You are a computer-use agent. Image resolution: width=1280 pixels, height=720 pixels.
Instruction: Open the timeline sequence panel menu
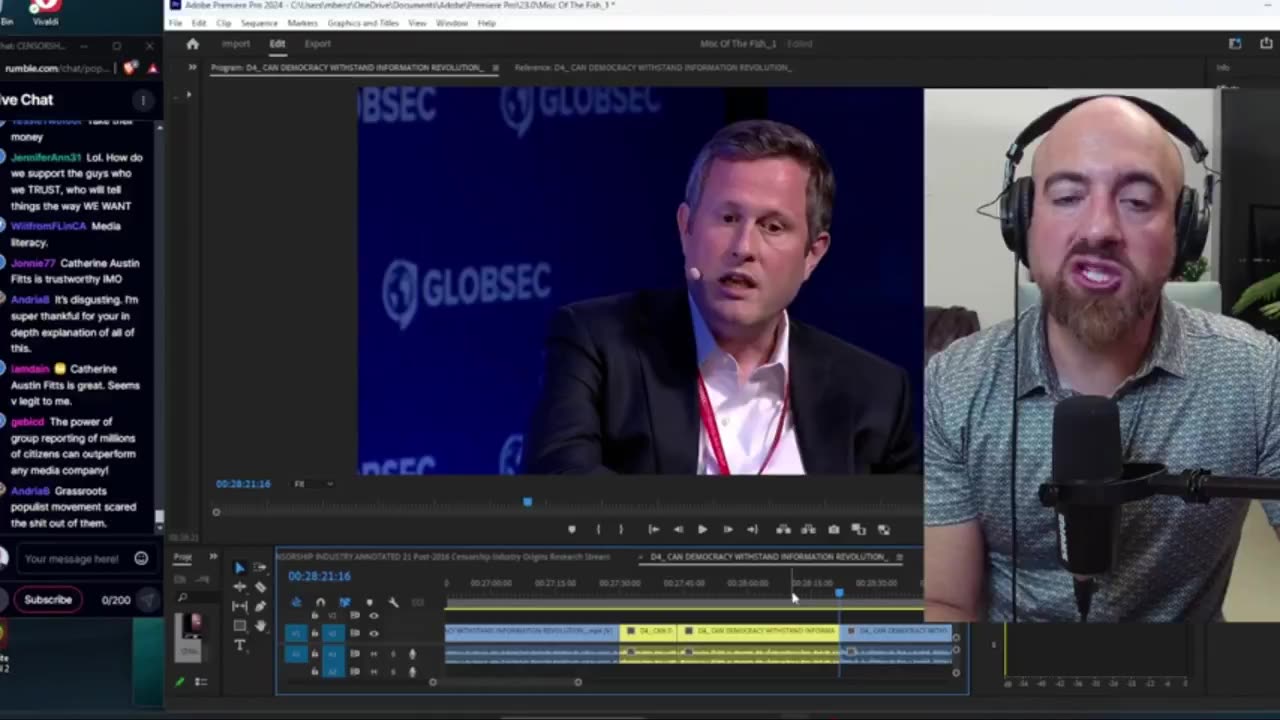click(x=899, y=557)
